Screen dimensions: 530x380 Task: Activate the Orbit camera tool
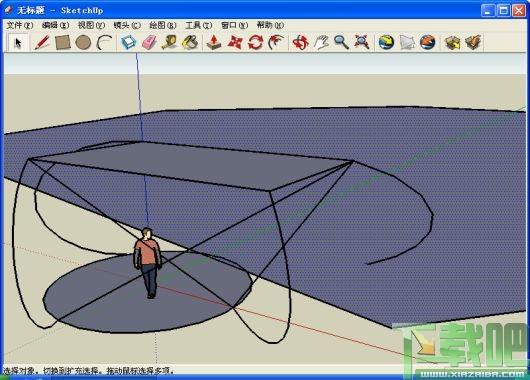(300, 43)
